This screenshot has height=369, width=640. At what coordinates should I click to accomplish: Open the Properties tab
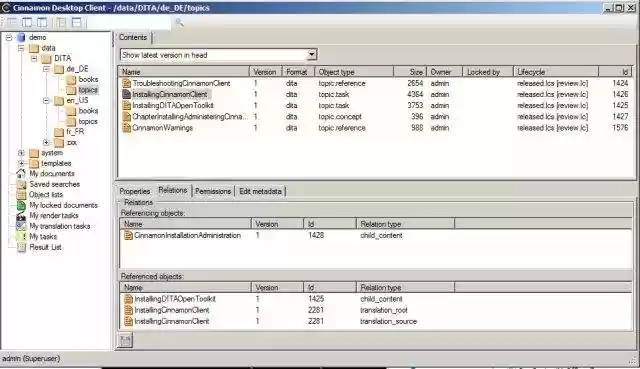(135, 191)
